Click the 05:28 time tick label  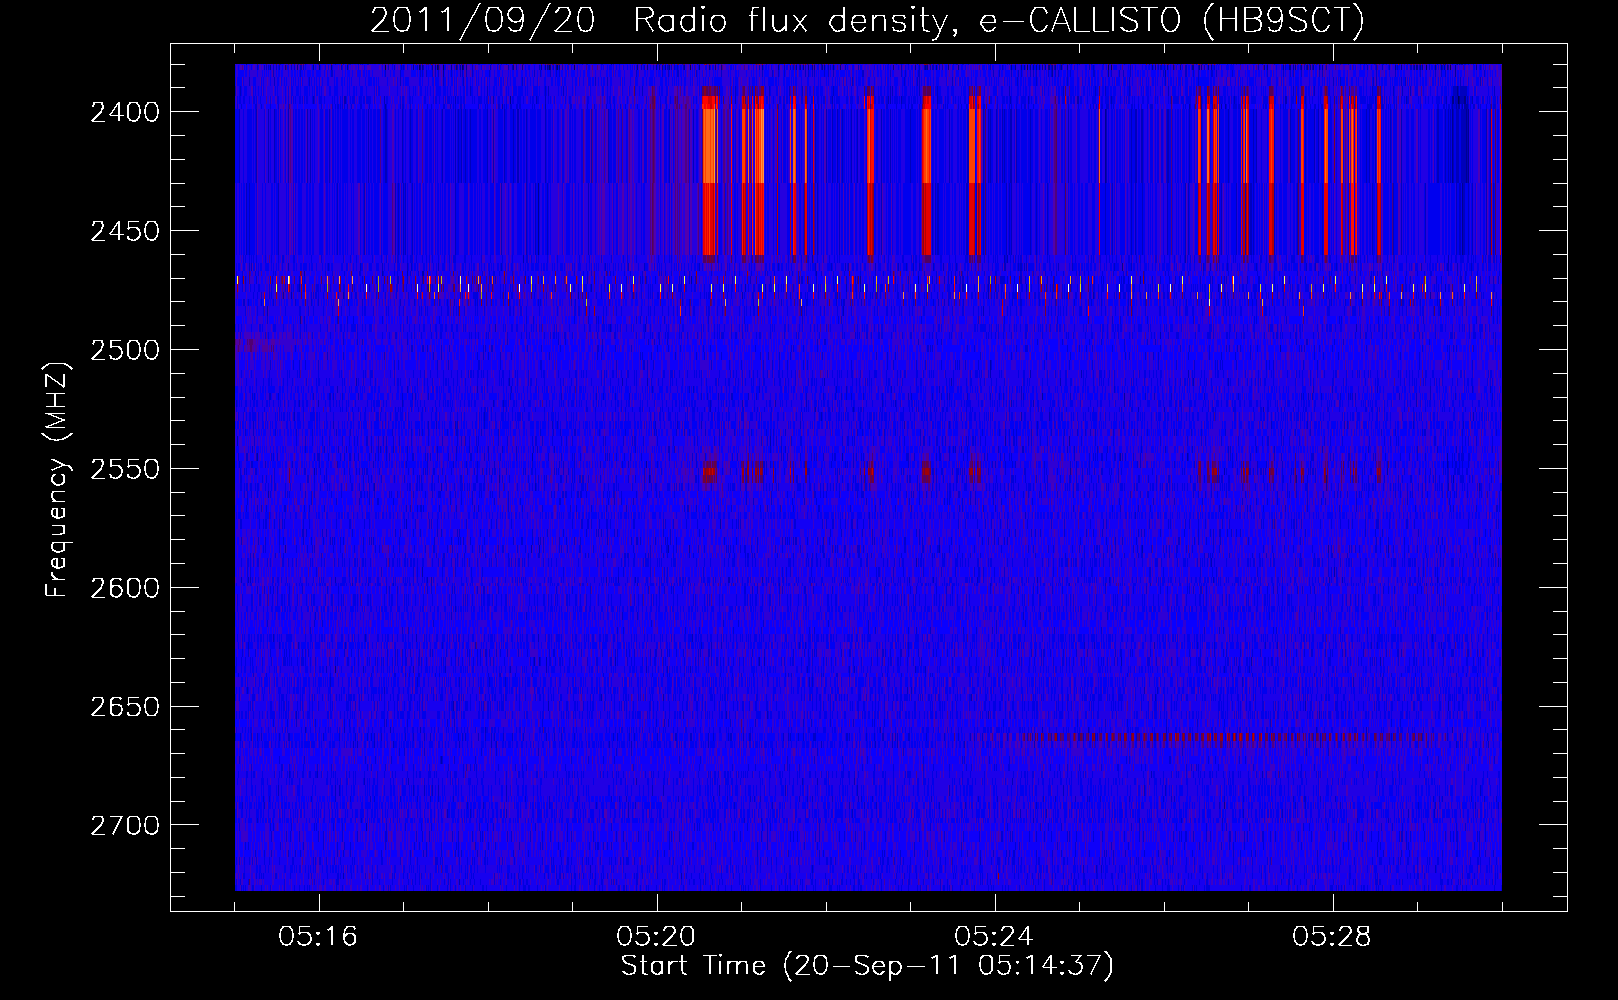[x=1332, y=937]
